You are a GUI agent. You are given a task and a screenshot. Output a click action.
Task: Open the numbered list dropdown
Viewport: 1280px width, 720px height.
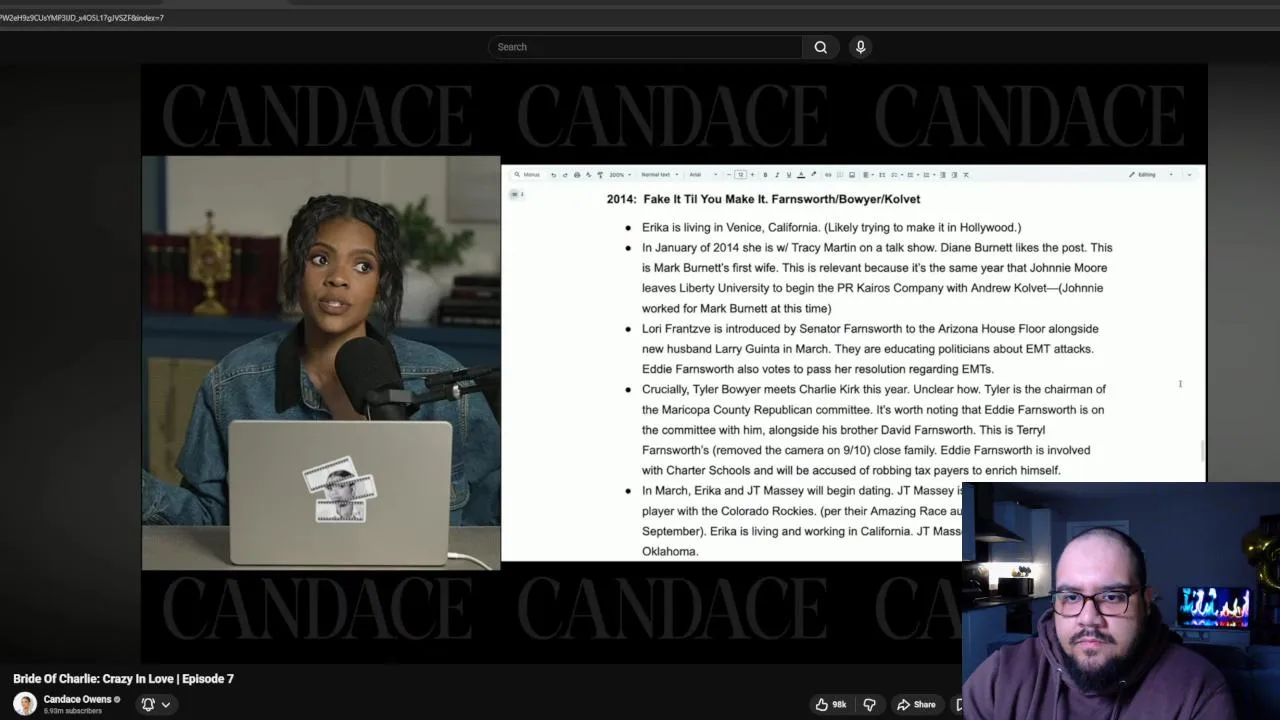pyautogui.click(x=928, y=175)
